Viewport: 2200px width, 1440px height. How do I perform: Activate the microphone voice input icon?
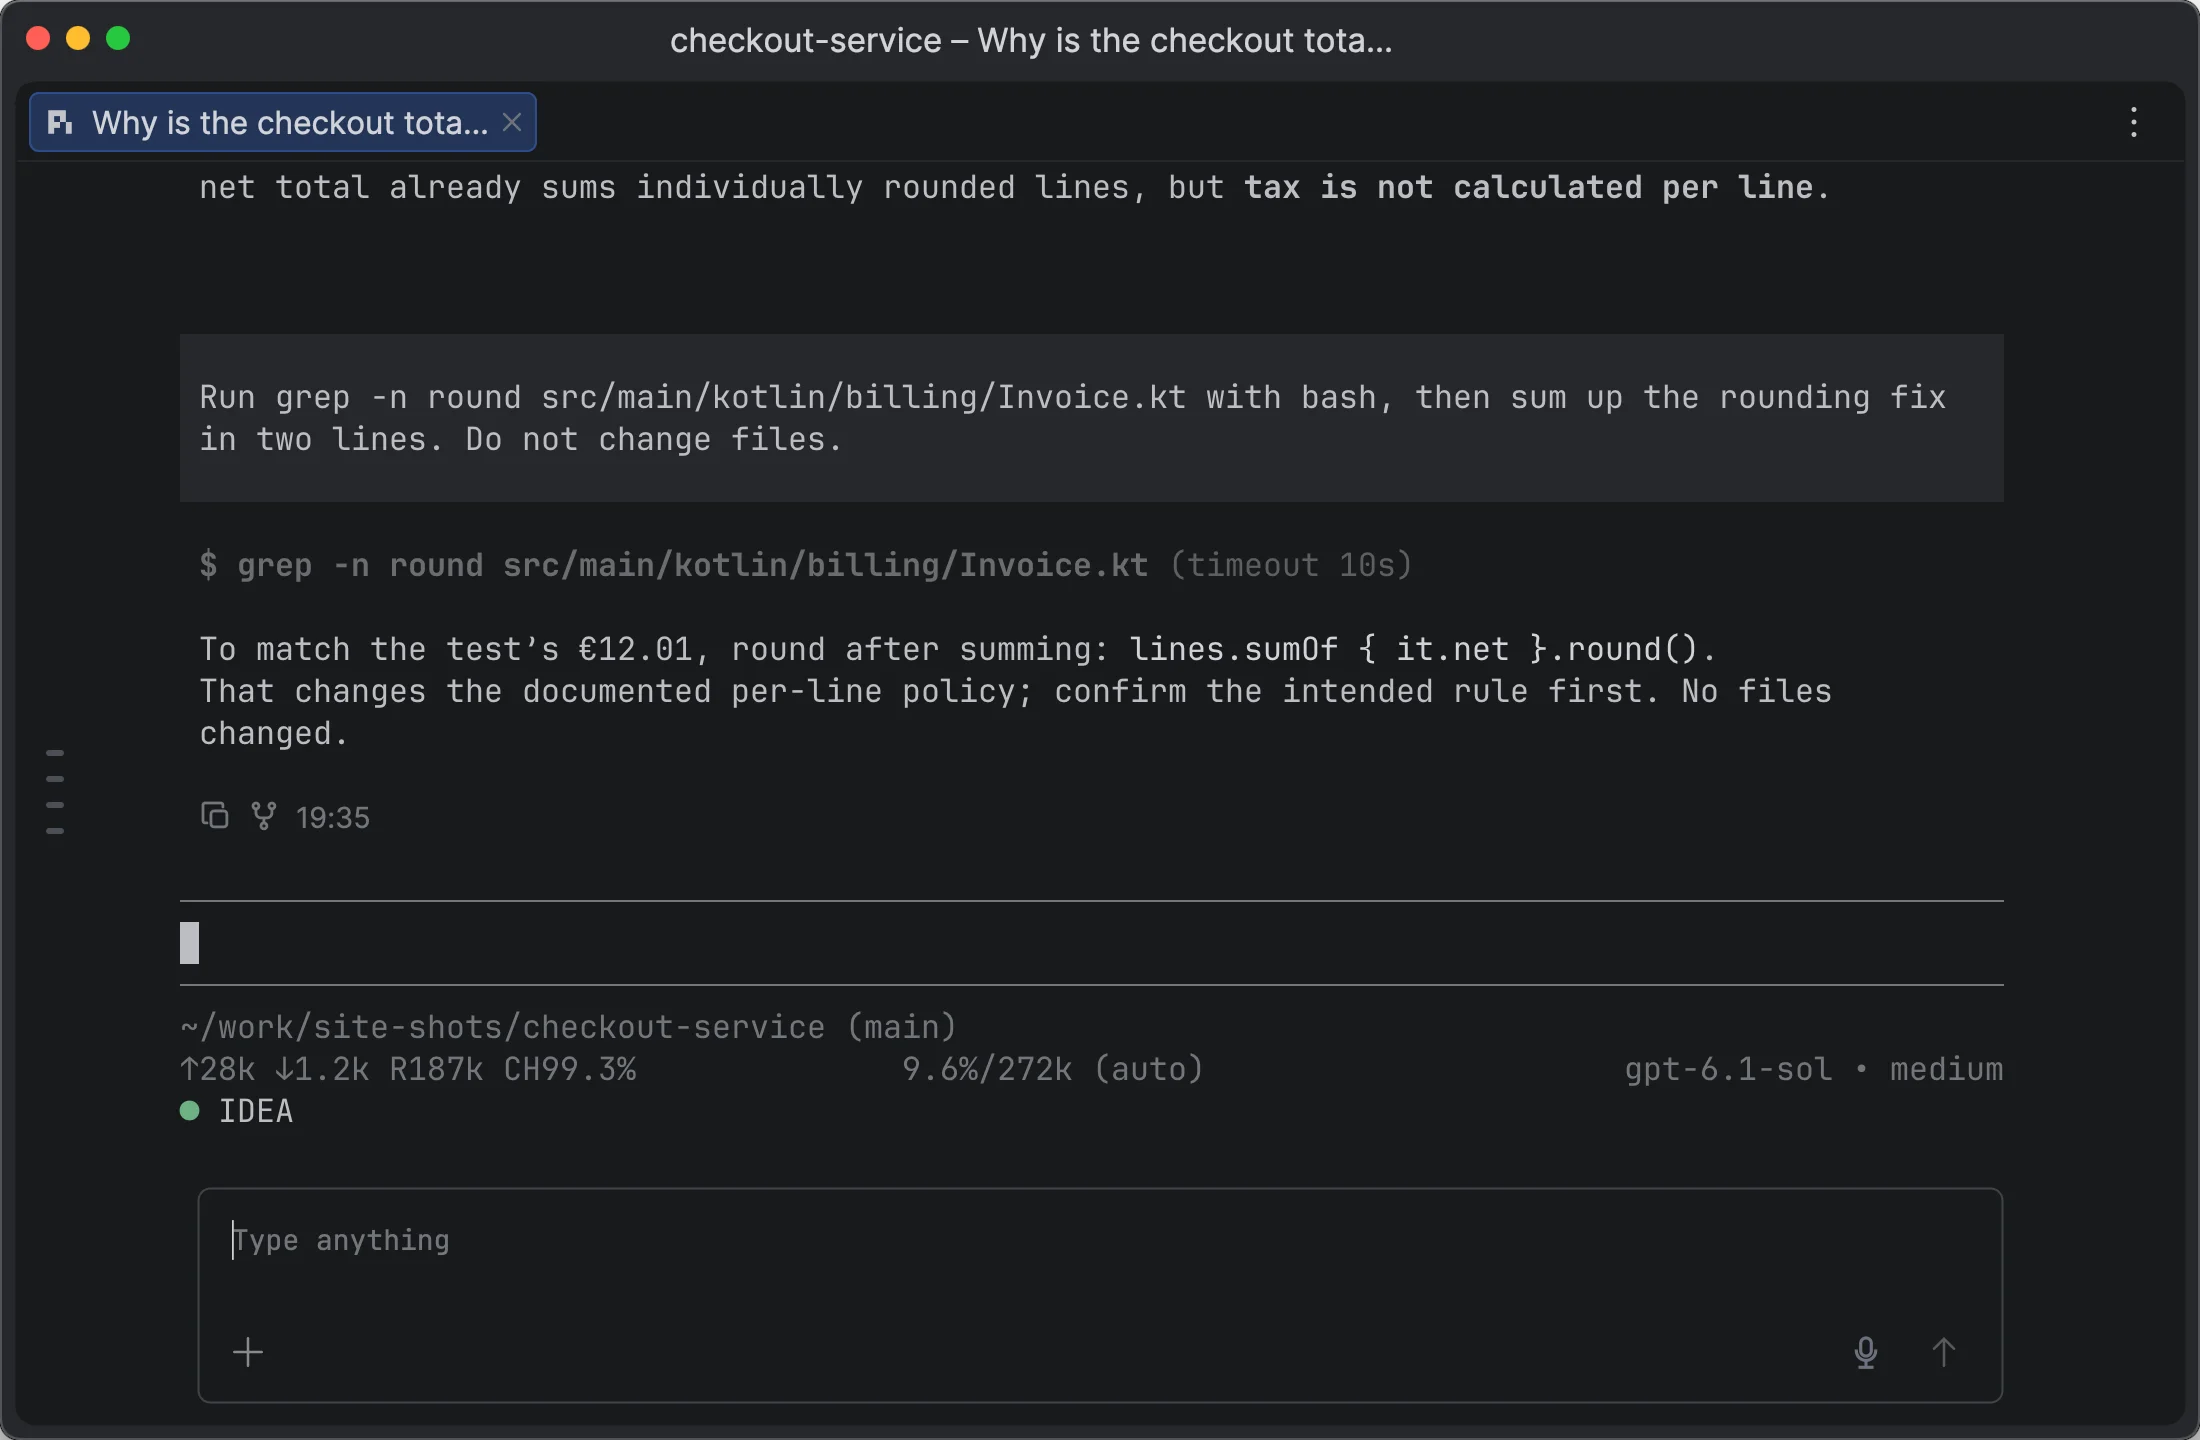(1866, 1352)
